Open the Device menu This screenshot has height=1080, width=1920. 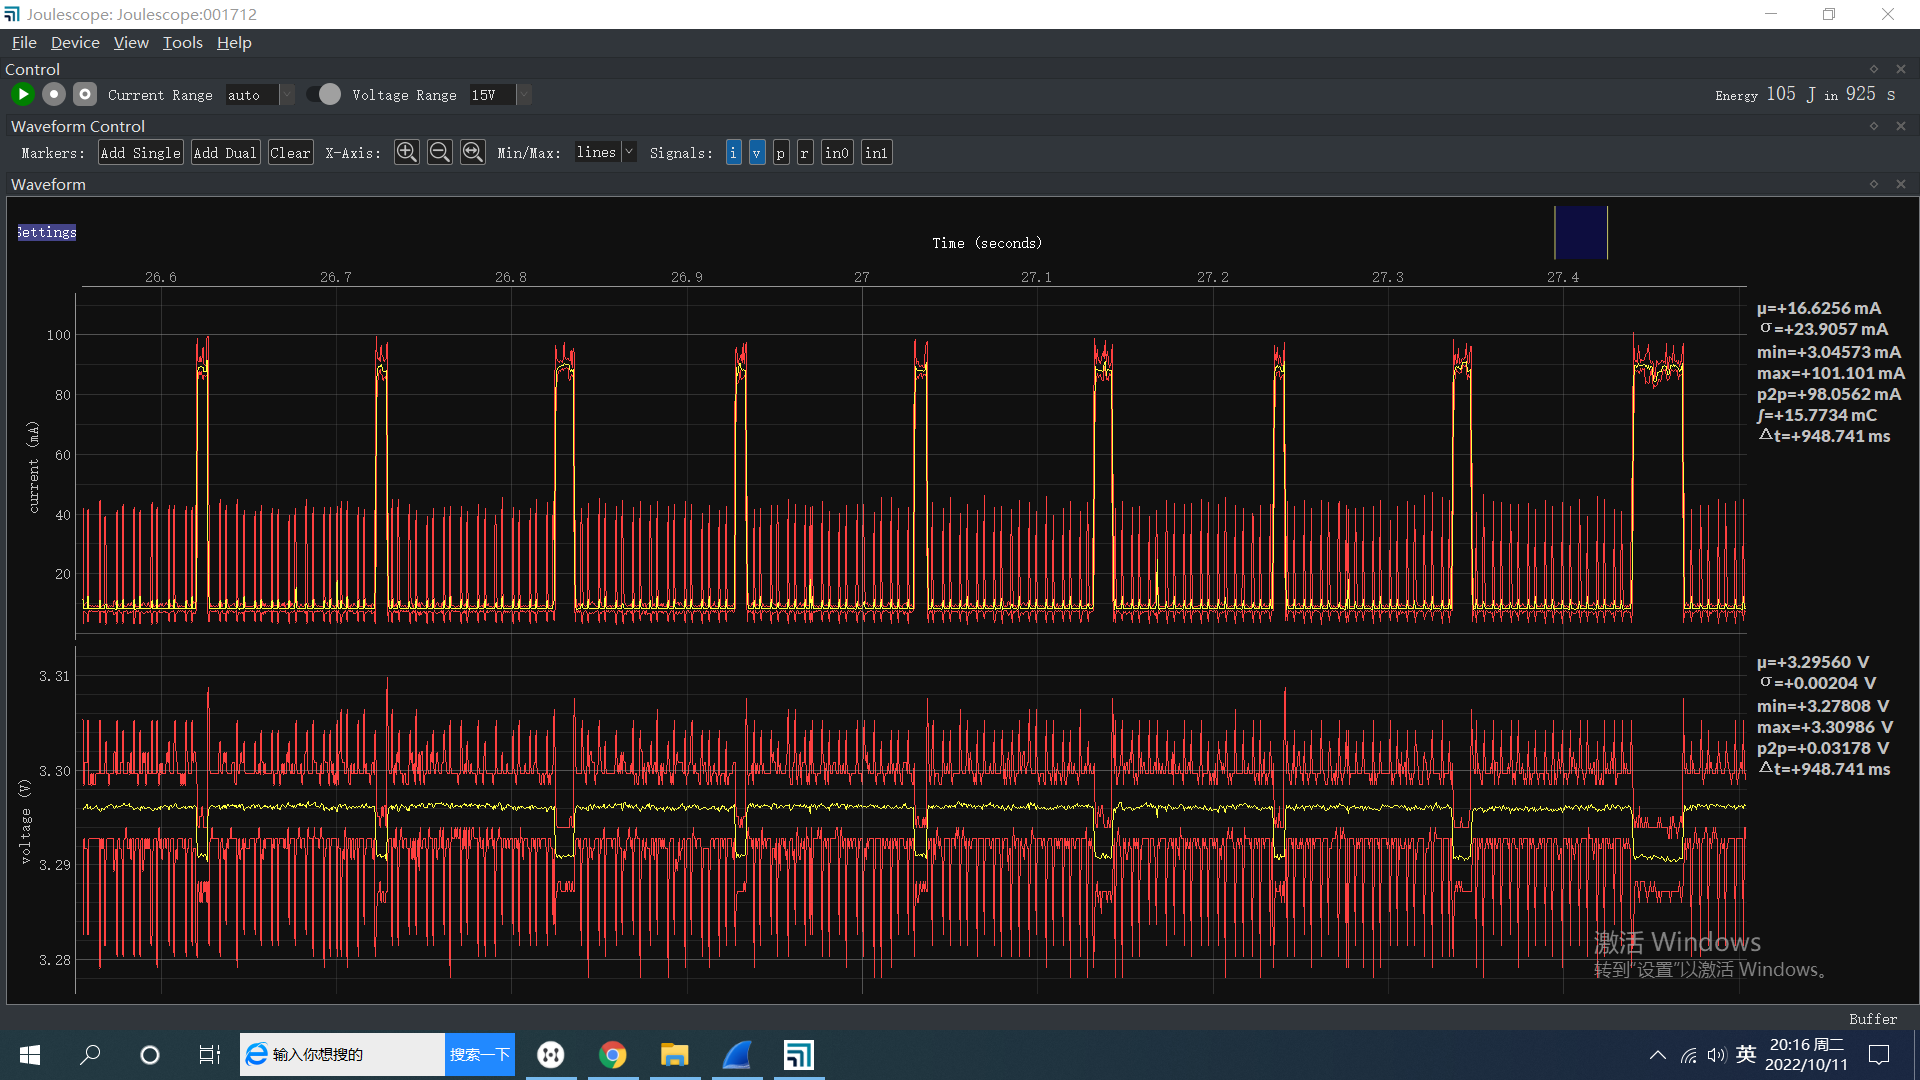click(75, 43)
